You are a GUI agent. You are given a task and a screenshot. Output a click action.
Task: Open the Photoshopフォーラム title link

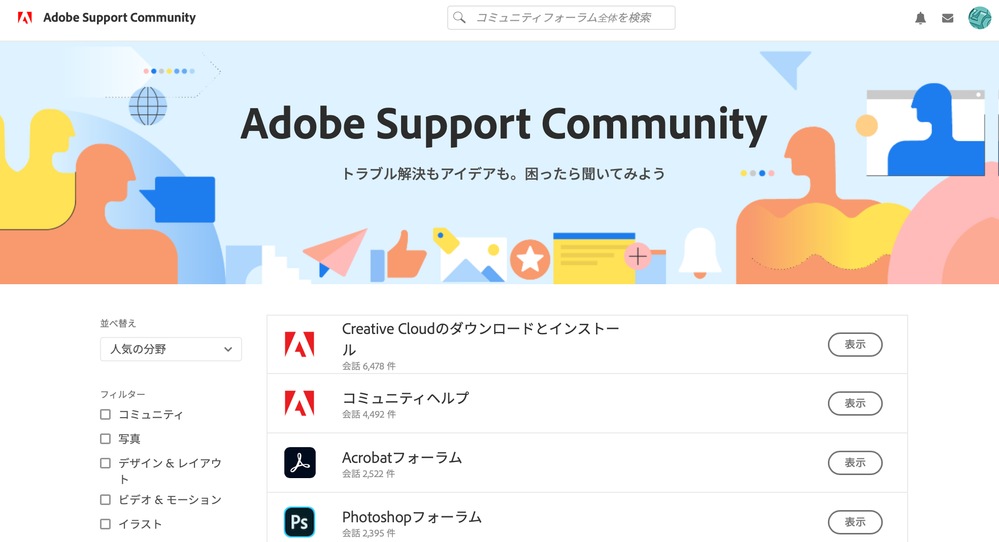pos(412,517)
